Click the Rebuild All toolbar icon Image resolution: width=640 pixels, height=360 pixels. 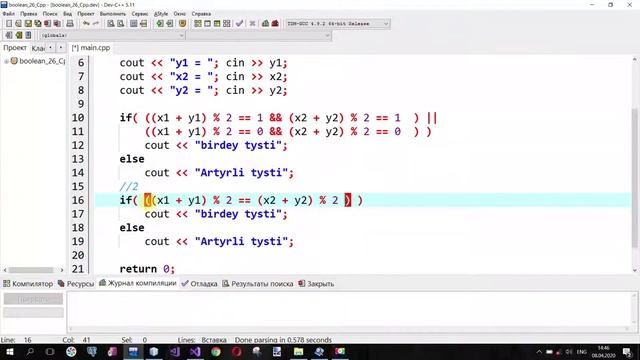pos(227,24)
